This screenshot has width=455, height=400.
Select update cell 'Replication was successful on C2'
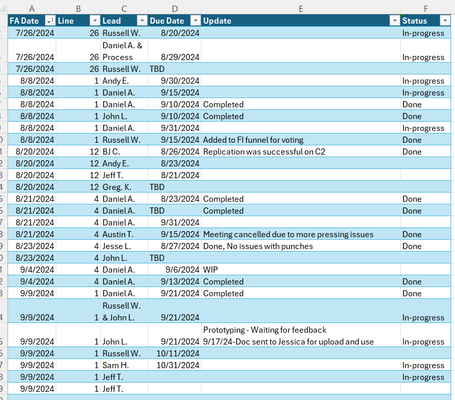tap(301, 152)
